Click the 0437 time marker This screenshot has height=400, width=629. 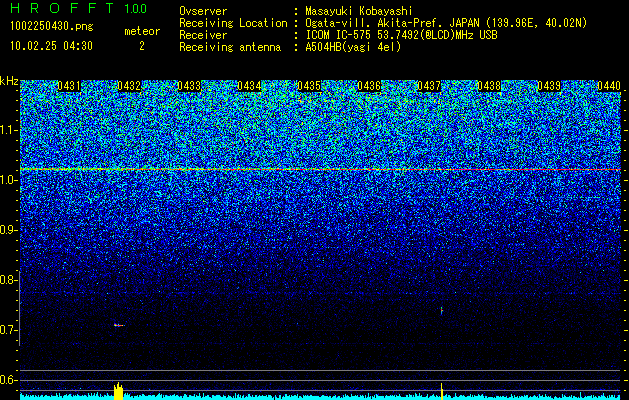(429, 86)
